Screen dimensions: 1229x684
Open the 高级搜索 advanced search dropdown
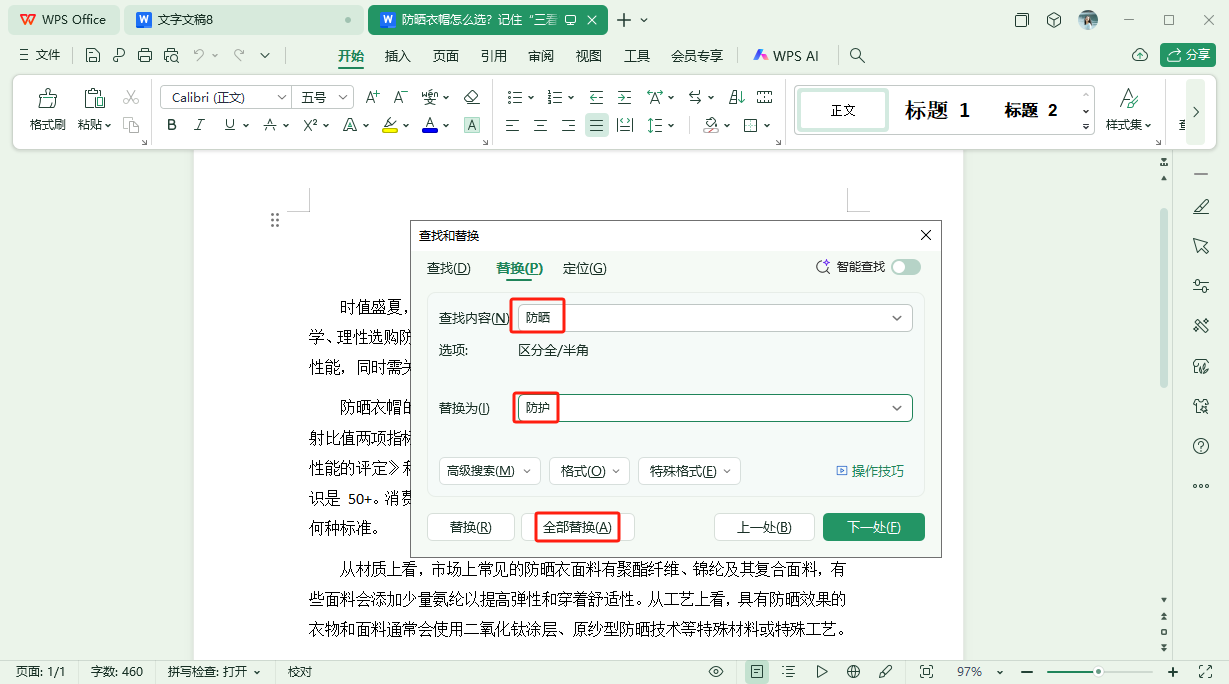[489, 470]
